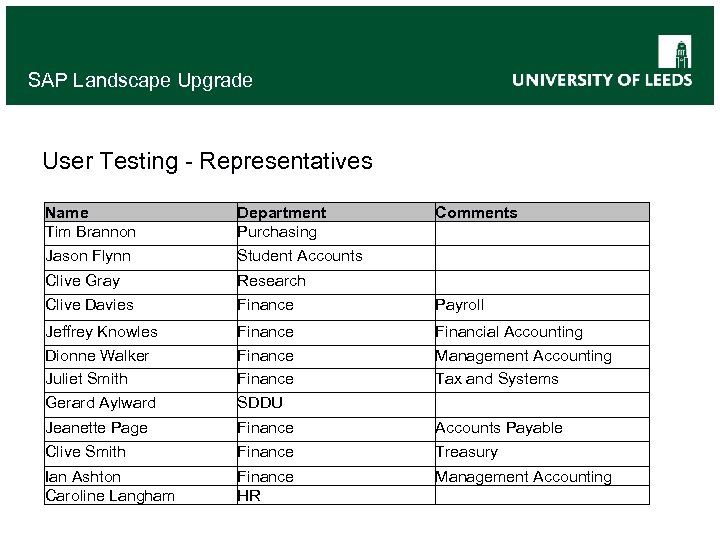Image resolution: width=720 pixels, height=540 pixels.
Task: Select the Tim Brannon name cell
Action: [x=90, y=232]
